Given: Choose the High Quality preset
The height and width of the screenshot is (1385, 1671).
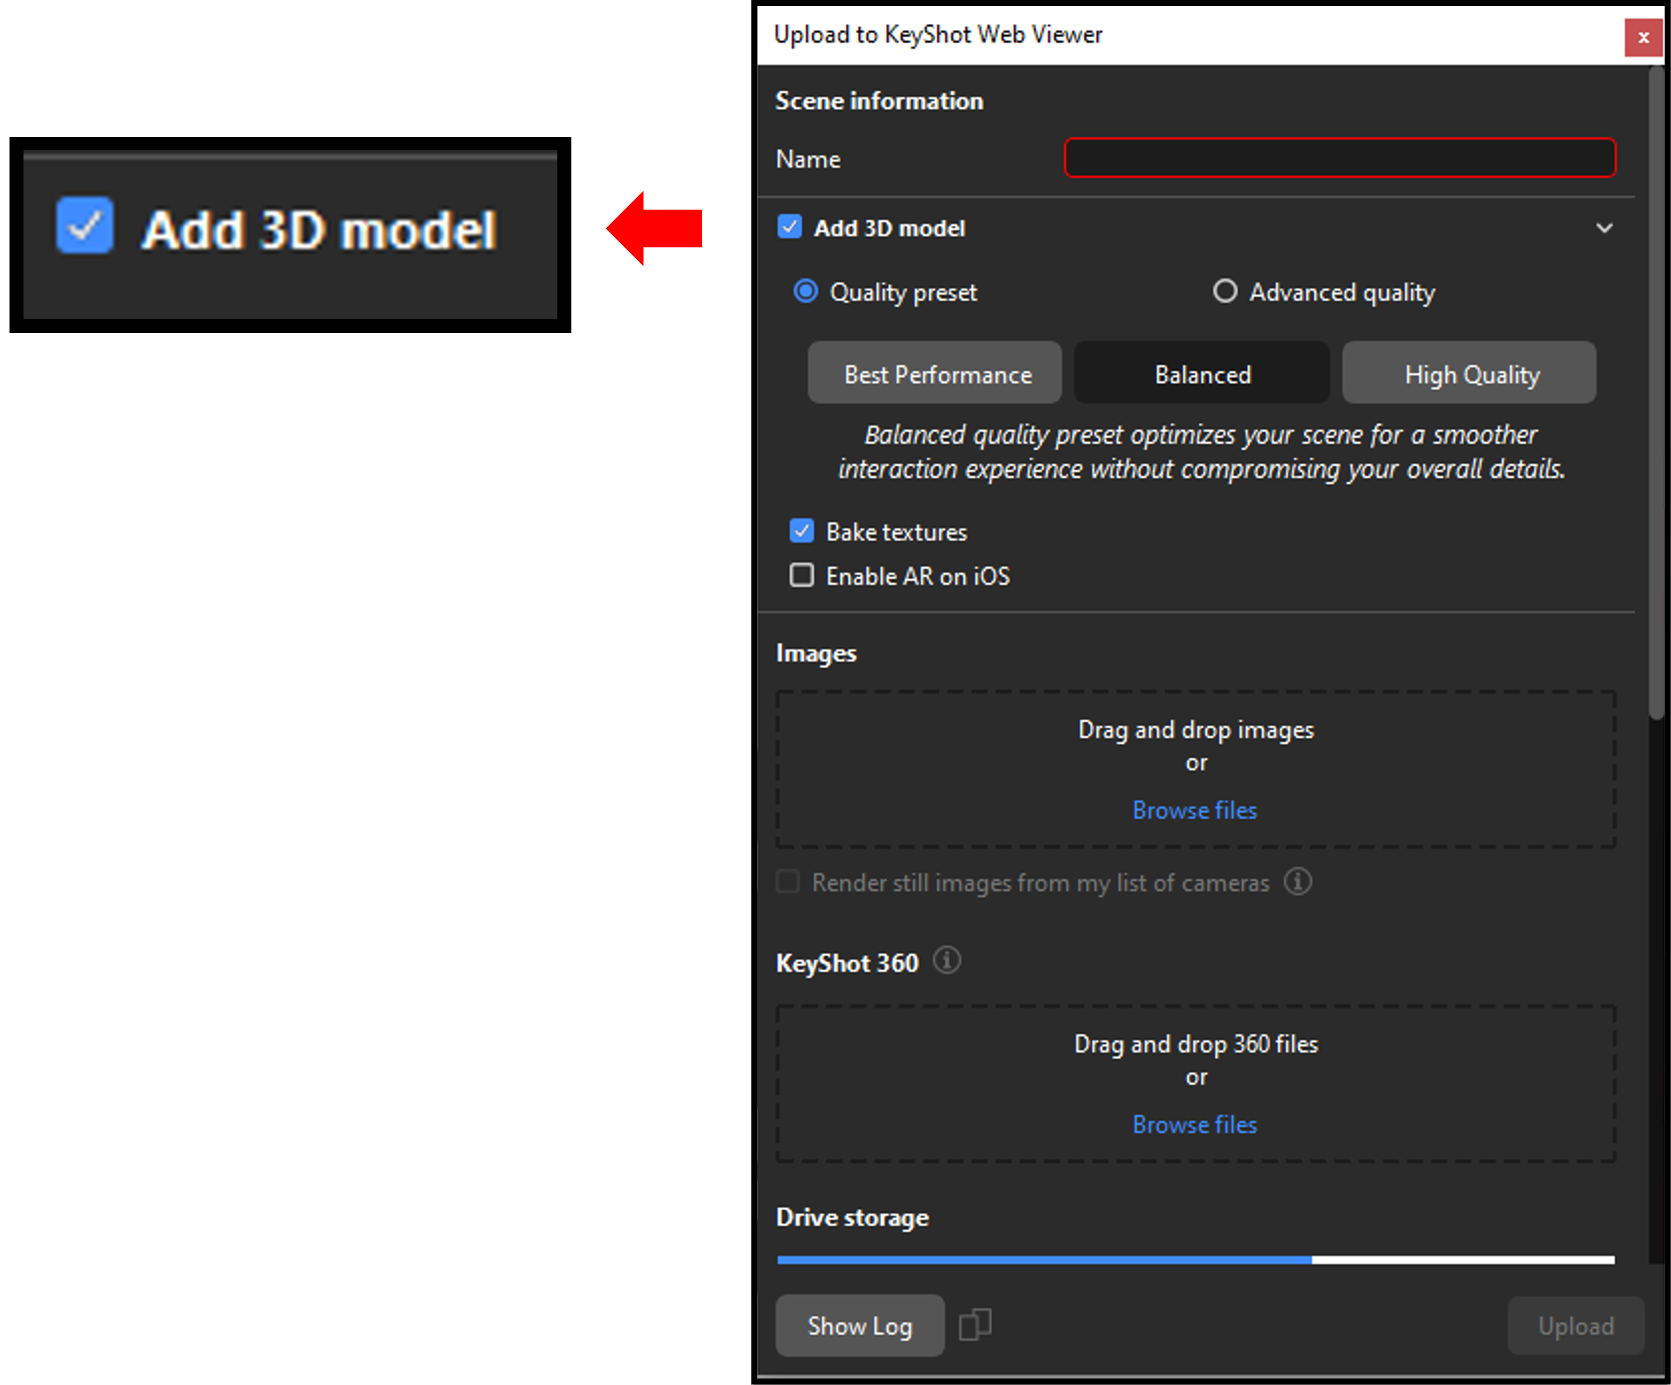Looking at the screenshot, I should 1469,373.
